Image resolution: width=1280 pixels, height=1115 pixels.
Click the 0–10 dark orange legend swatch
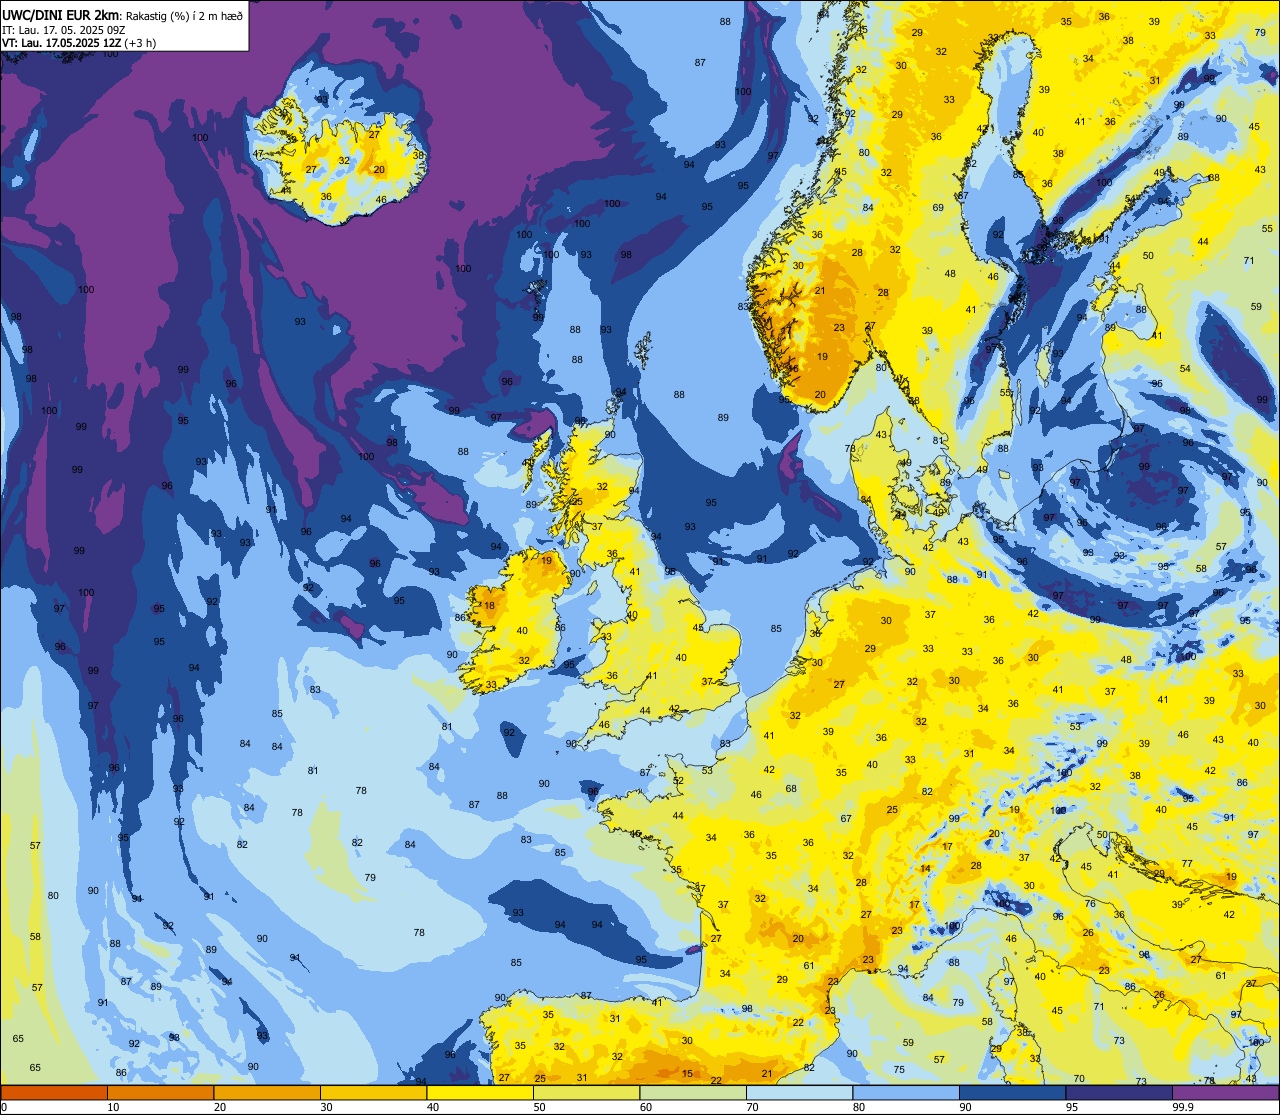[54, 1092]
